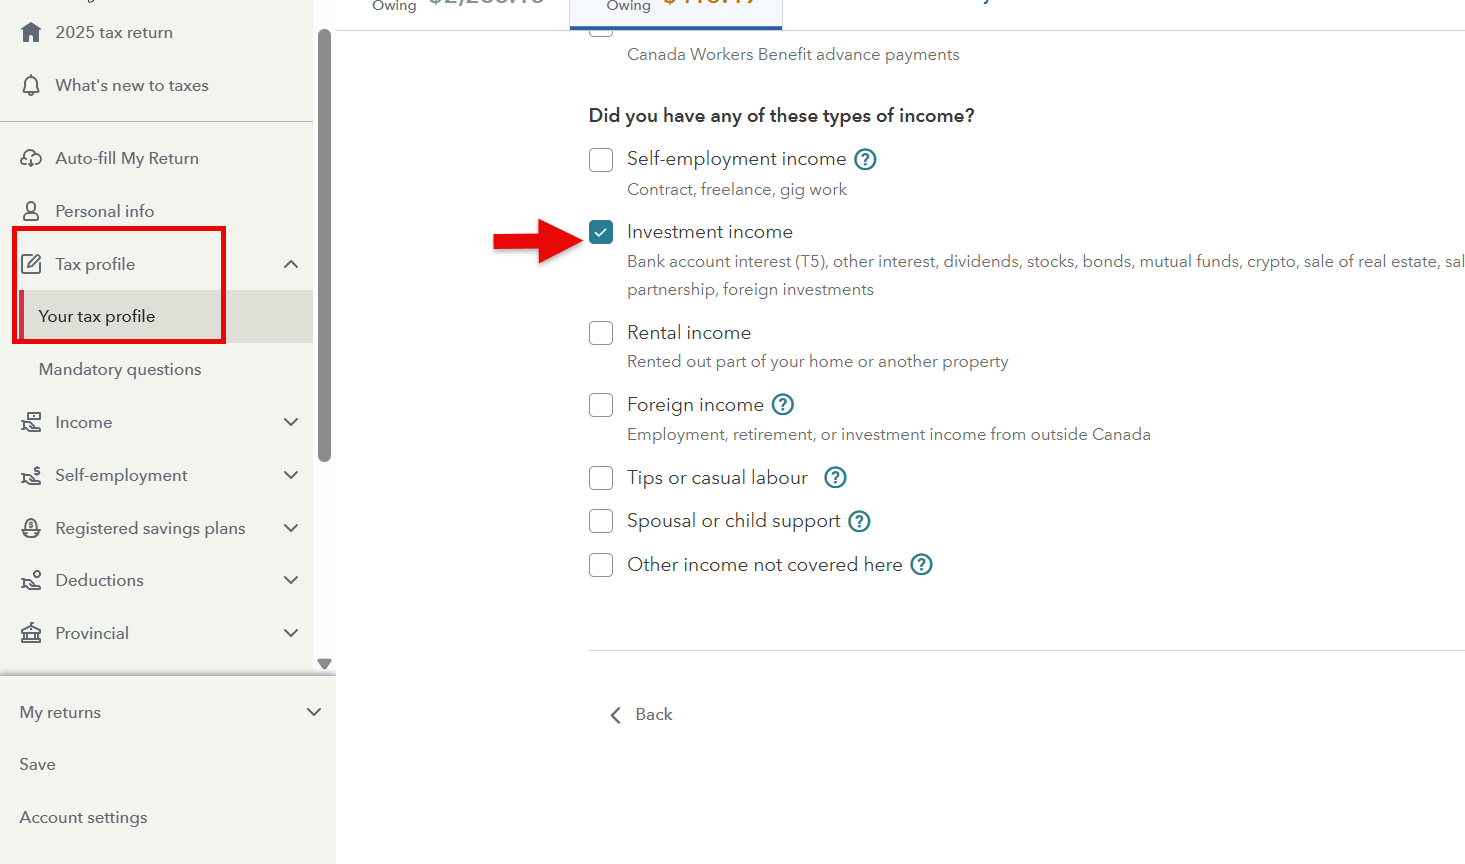
Task: Show help for Tips or casual labour
Action: [x=835, y=478]
